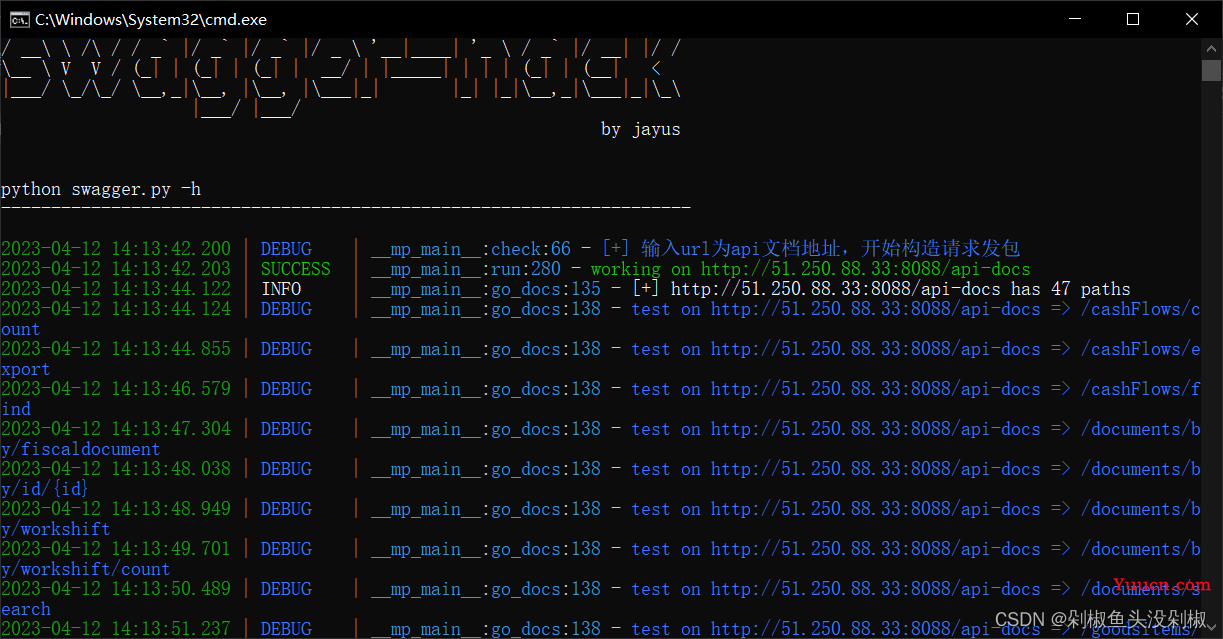Click the Chinese message after [+] on first log line
Image resolution: width=1223 pixels, height=639 pixels.
click(831, 249)
